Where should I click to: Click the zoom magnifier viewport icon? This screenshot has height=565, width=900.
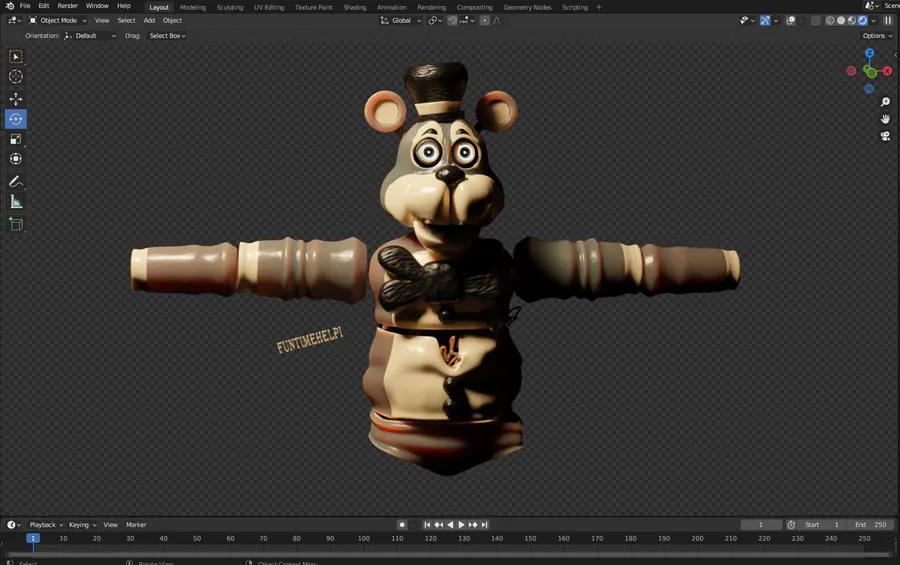click(x=885, y=102)
